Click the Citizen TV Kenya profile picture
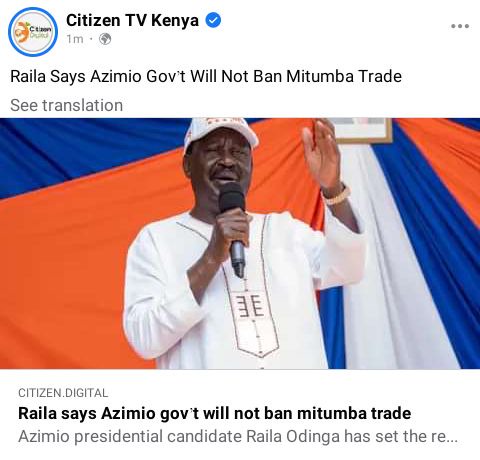The height and width of the screenshot is (460, 480). point(33,32)
